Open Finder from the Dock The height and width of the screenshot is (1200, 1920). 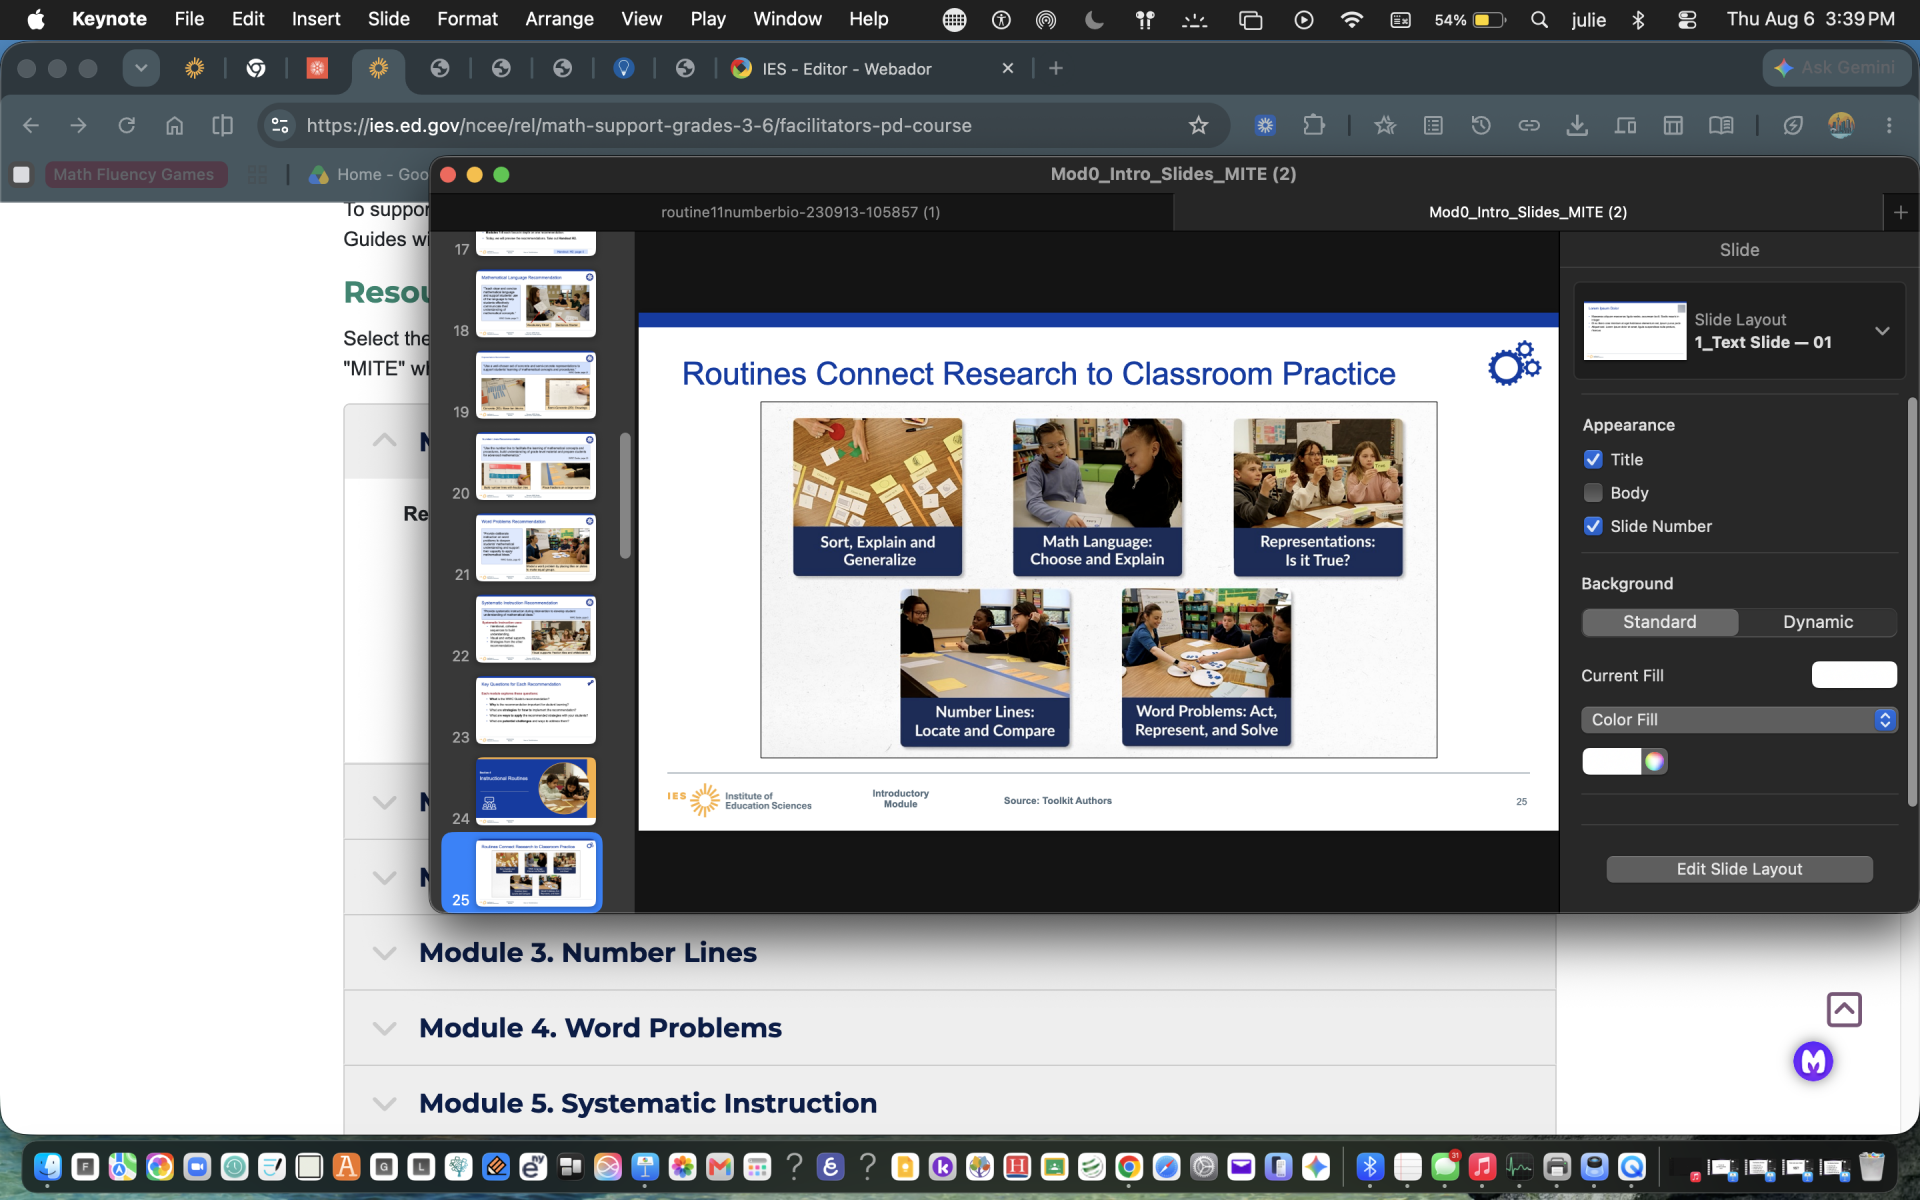[48, 1166]
